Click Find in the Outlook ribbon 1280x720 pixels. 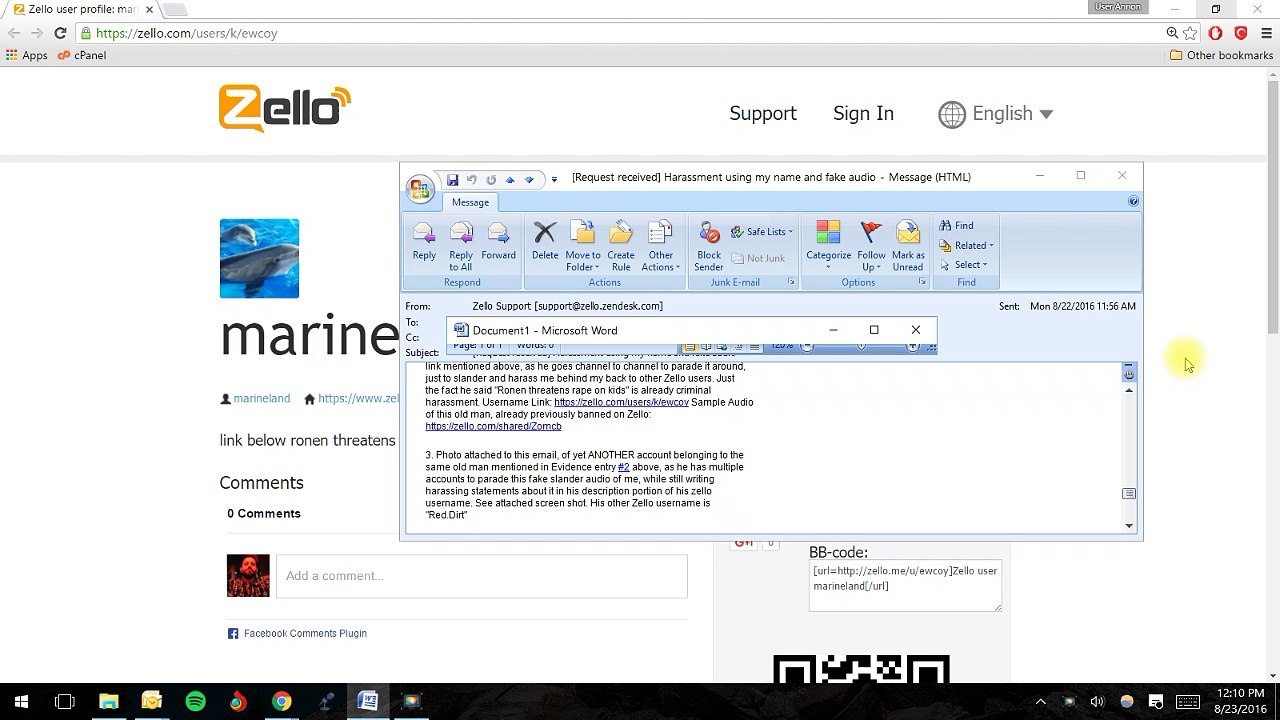tap(956, 226)
